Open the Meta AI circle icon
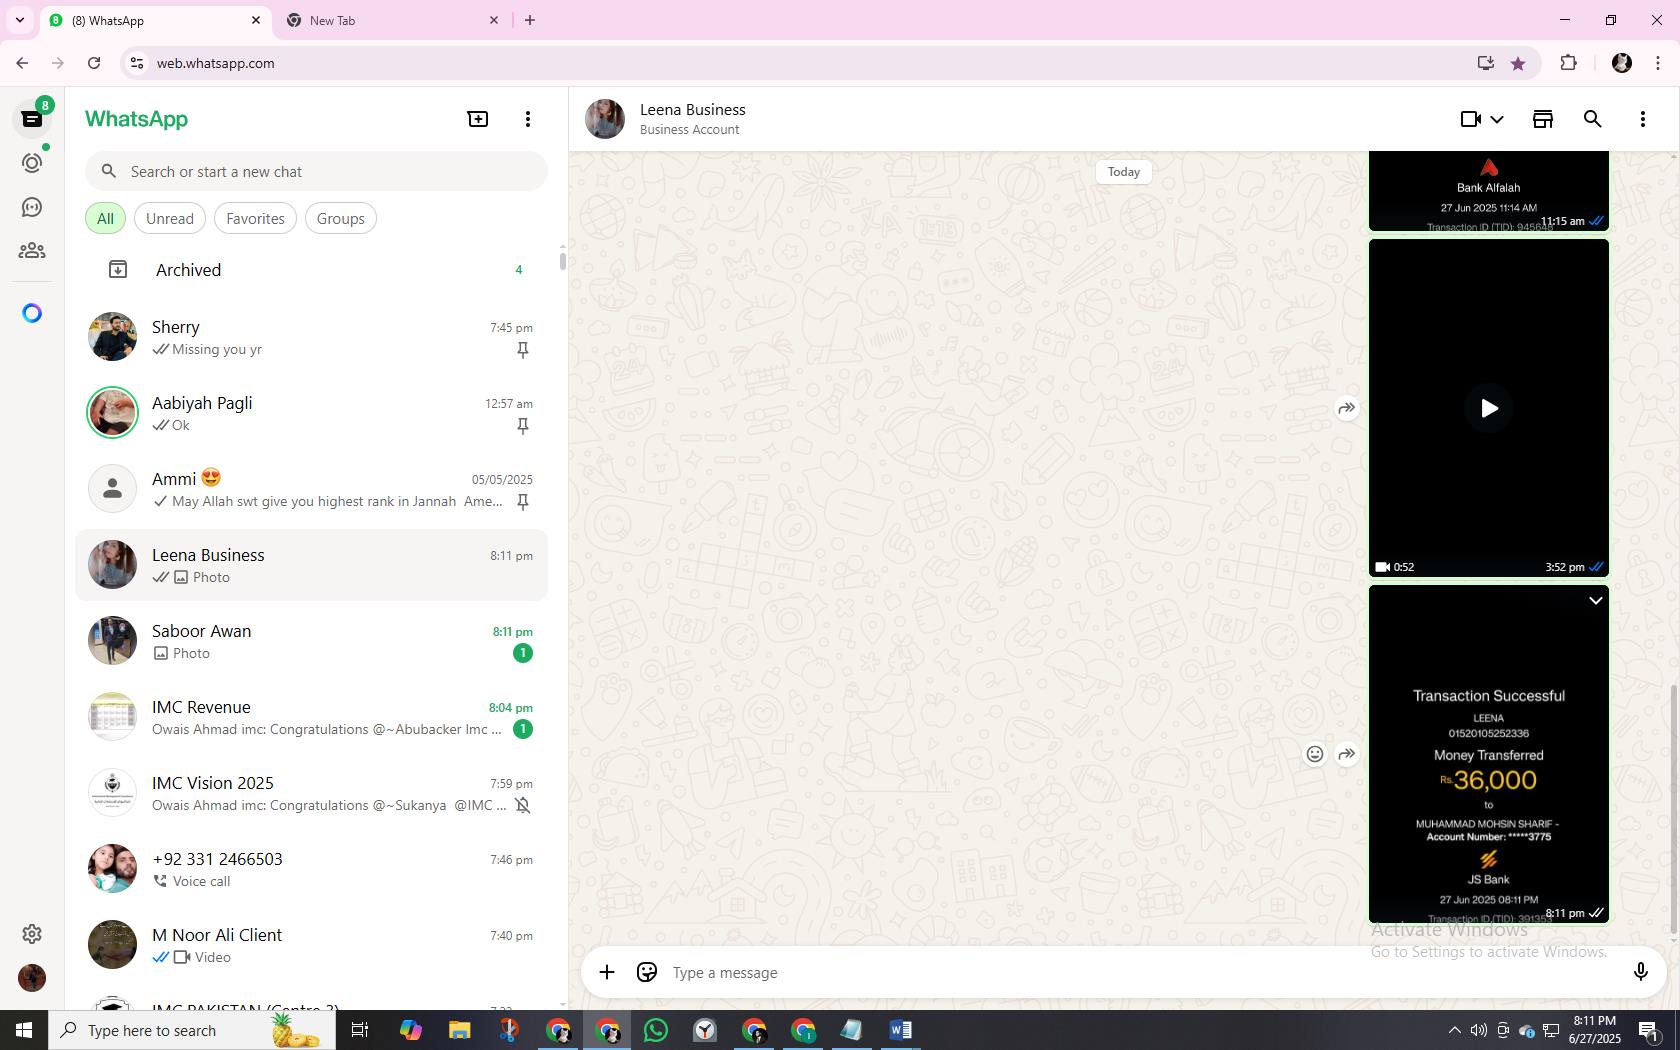Image resolution: width=1680 pixels, height=1050 pixels. click(32, 314)
